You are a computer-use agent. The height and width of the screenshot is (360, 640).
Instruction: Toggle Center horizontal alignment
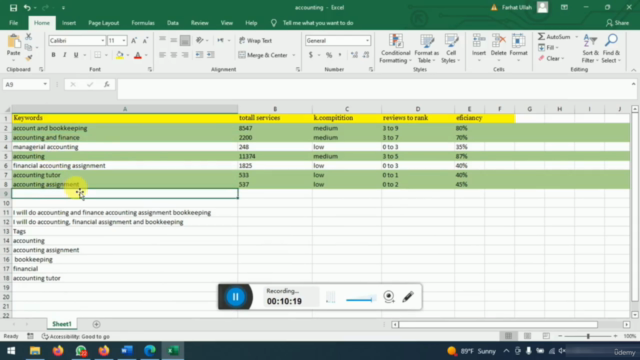click(174, 55)
